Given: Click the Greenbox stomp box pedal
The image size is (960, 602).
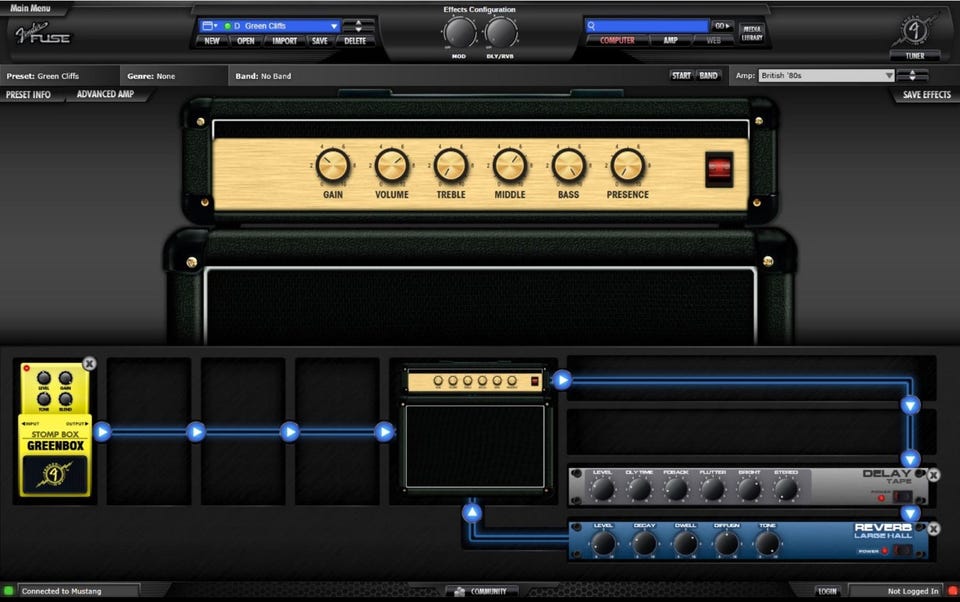Looking at the screenshot, I should point(55,430).
